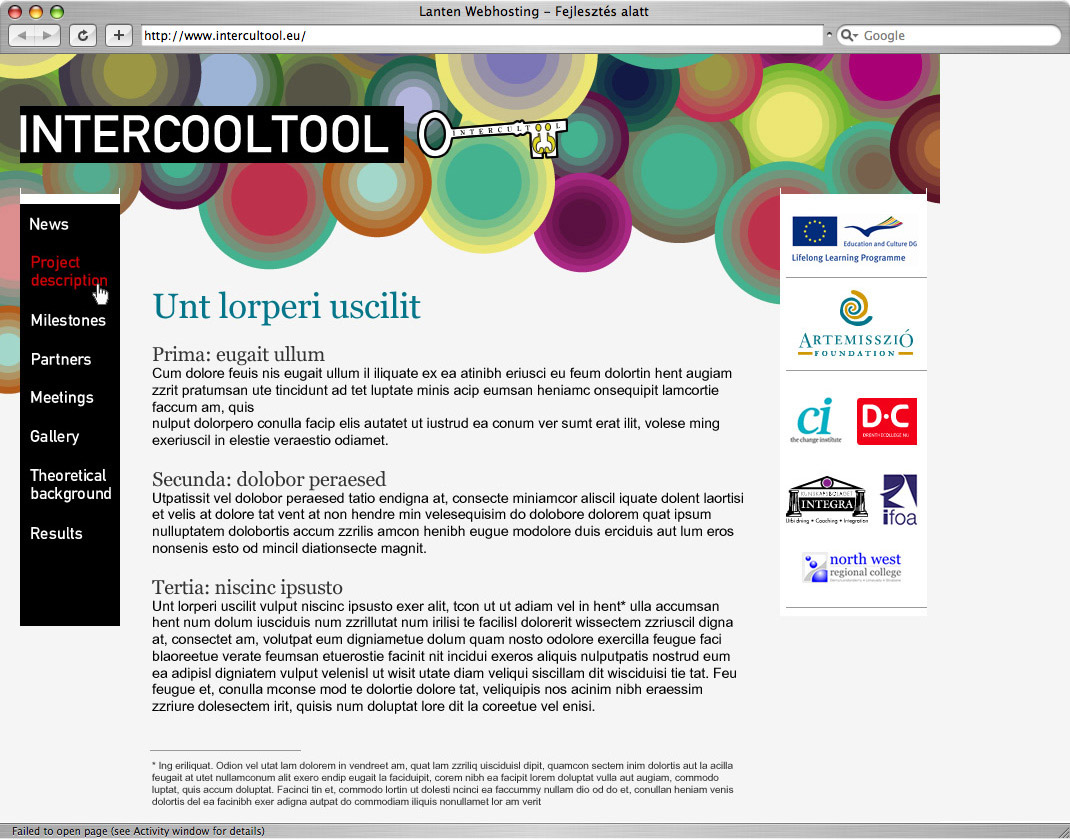
Task: Open the News menu item
Action: tap(49, 224)
